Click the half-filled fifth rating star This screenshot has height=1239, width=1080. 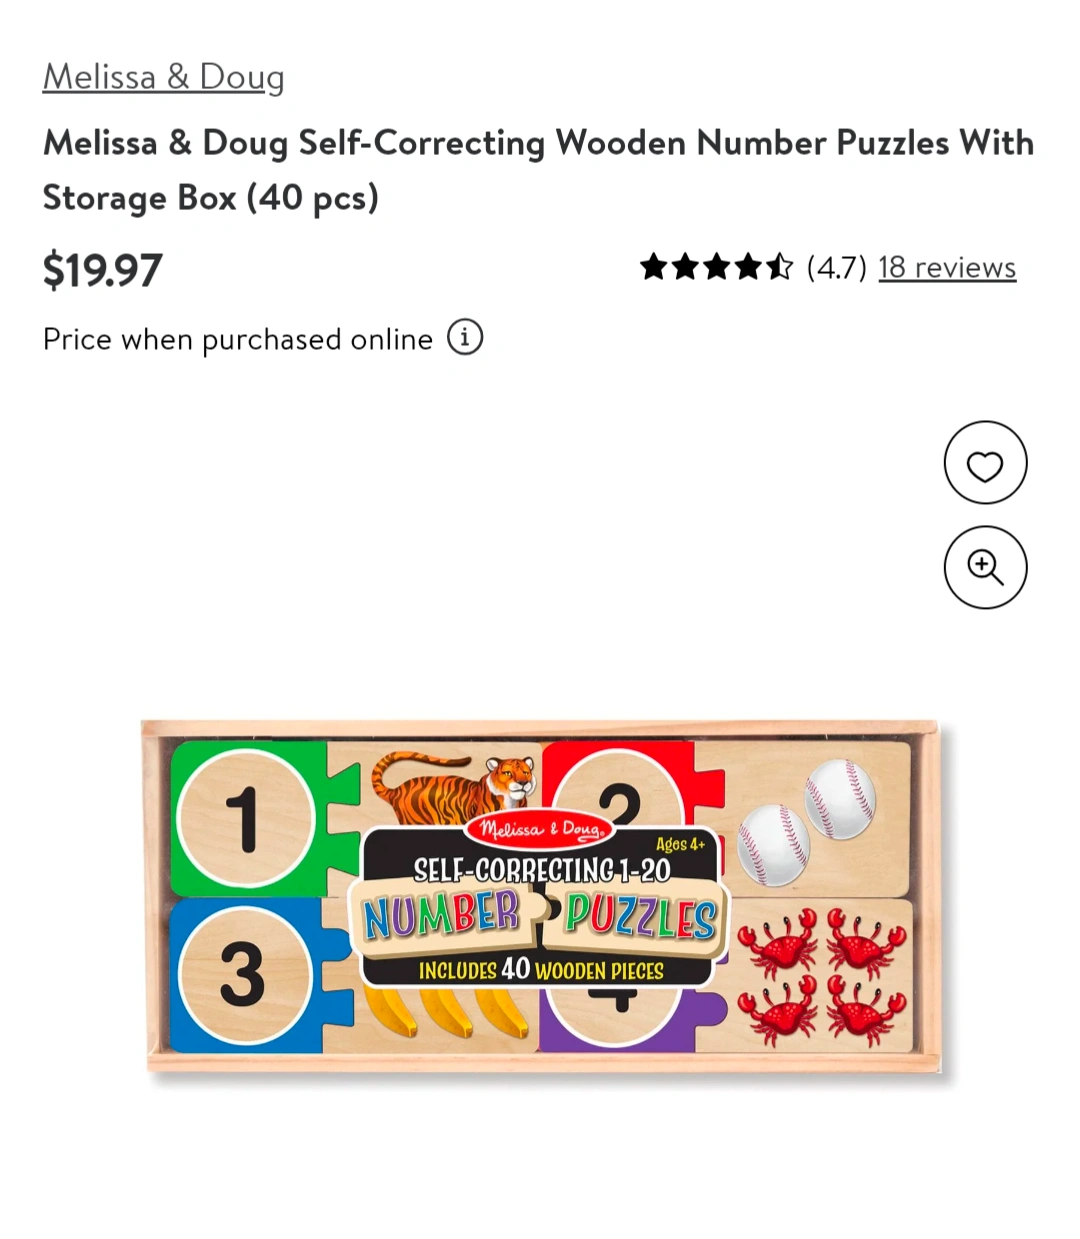(x=779, y=267)
